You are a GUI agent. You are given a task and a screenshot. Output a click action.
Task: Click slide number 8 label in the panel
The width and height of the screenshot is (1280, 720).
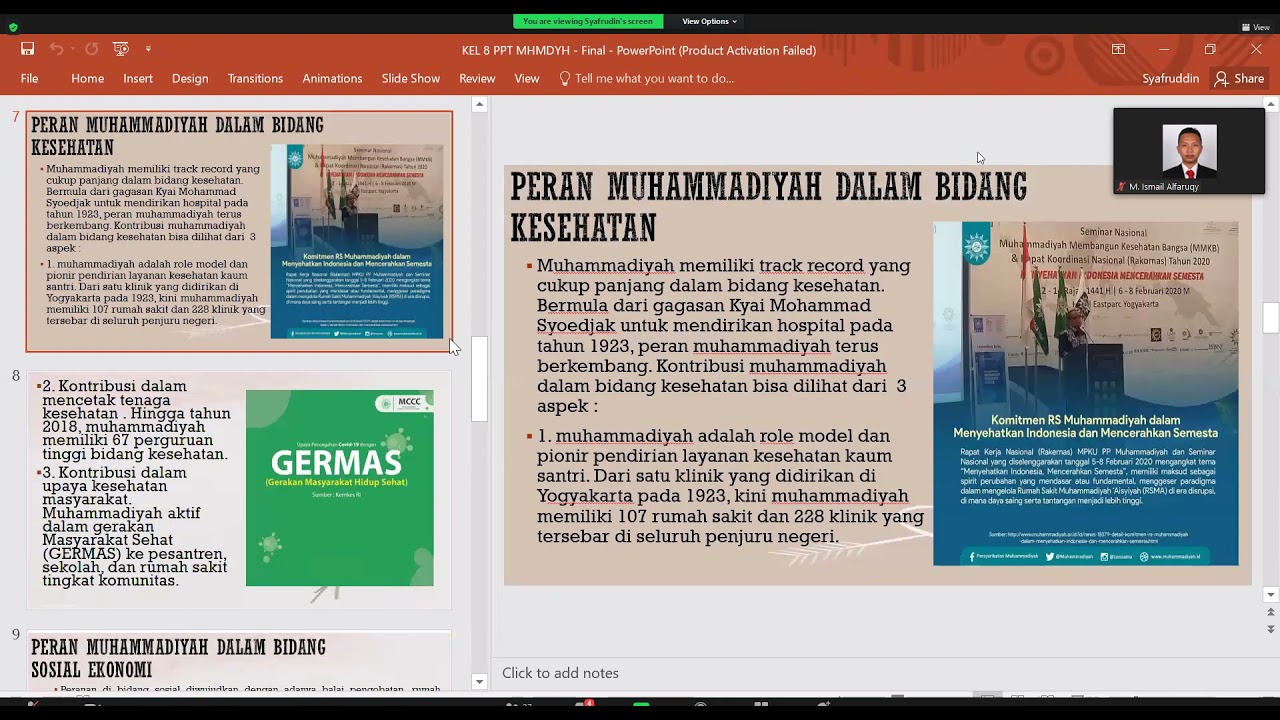point(16,376)
